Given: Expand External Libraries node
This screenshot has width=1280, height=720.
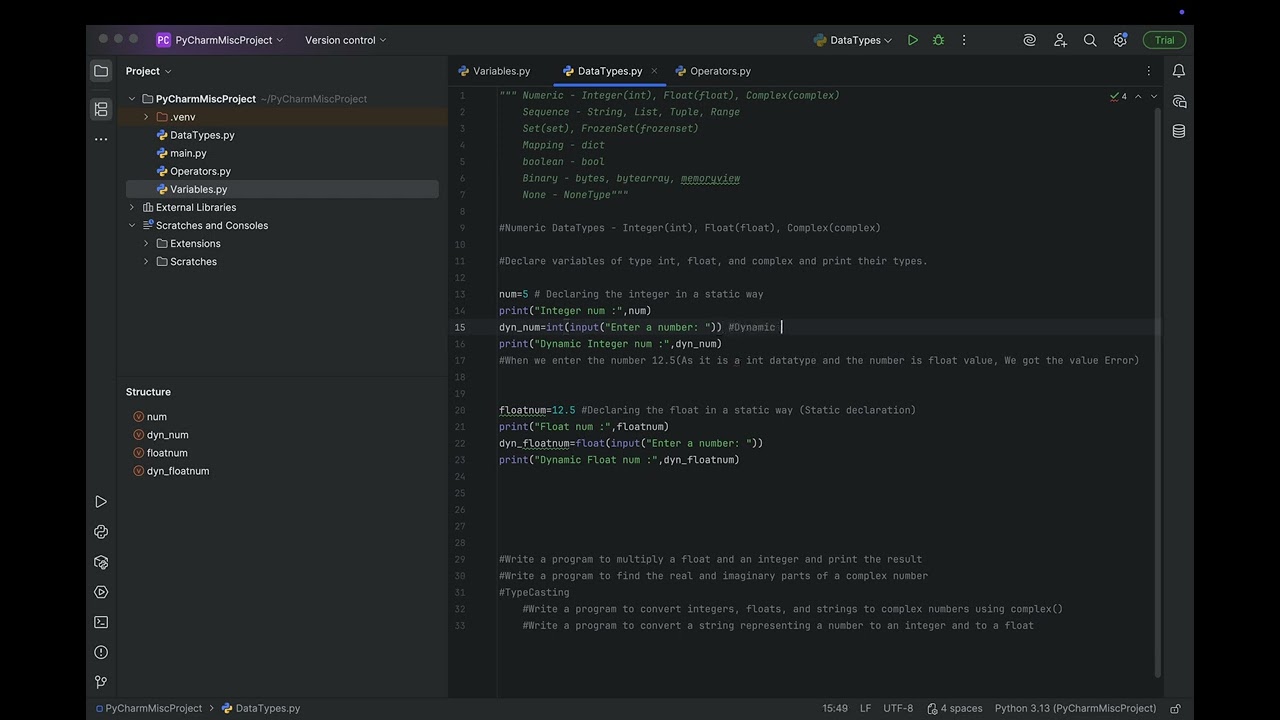Looking at the screenshot, I should pyautogui.click(x=132, y=207).
